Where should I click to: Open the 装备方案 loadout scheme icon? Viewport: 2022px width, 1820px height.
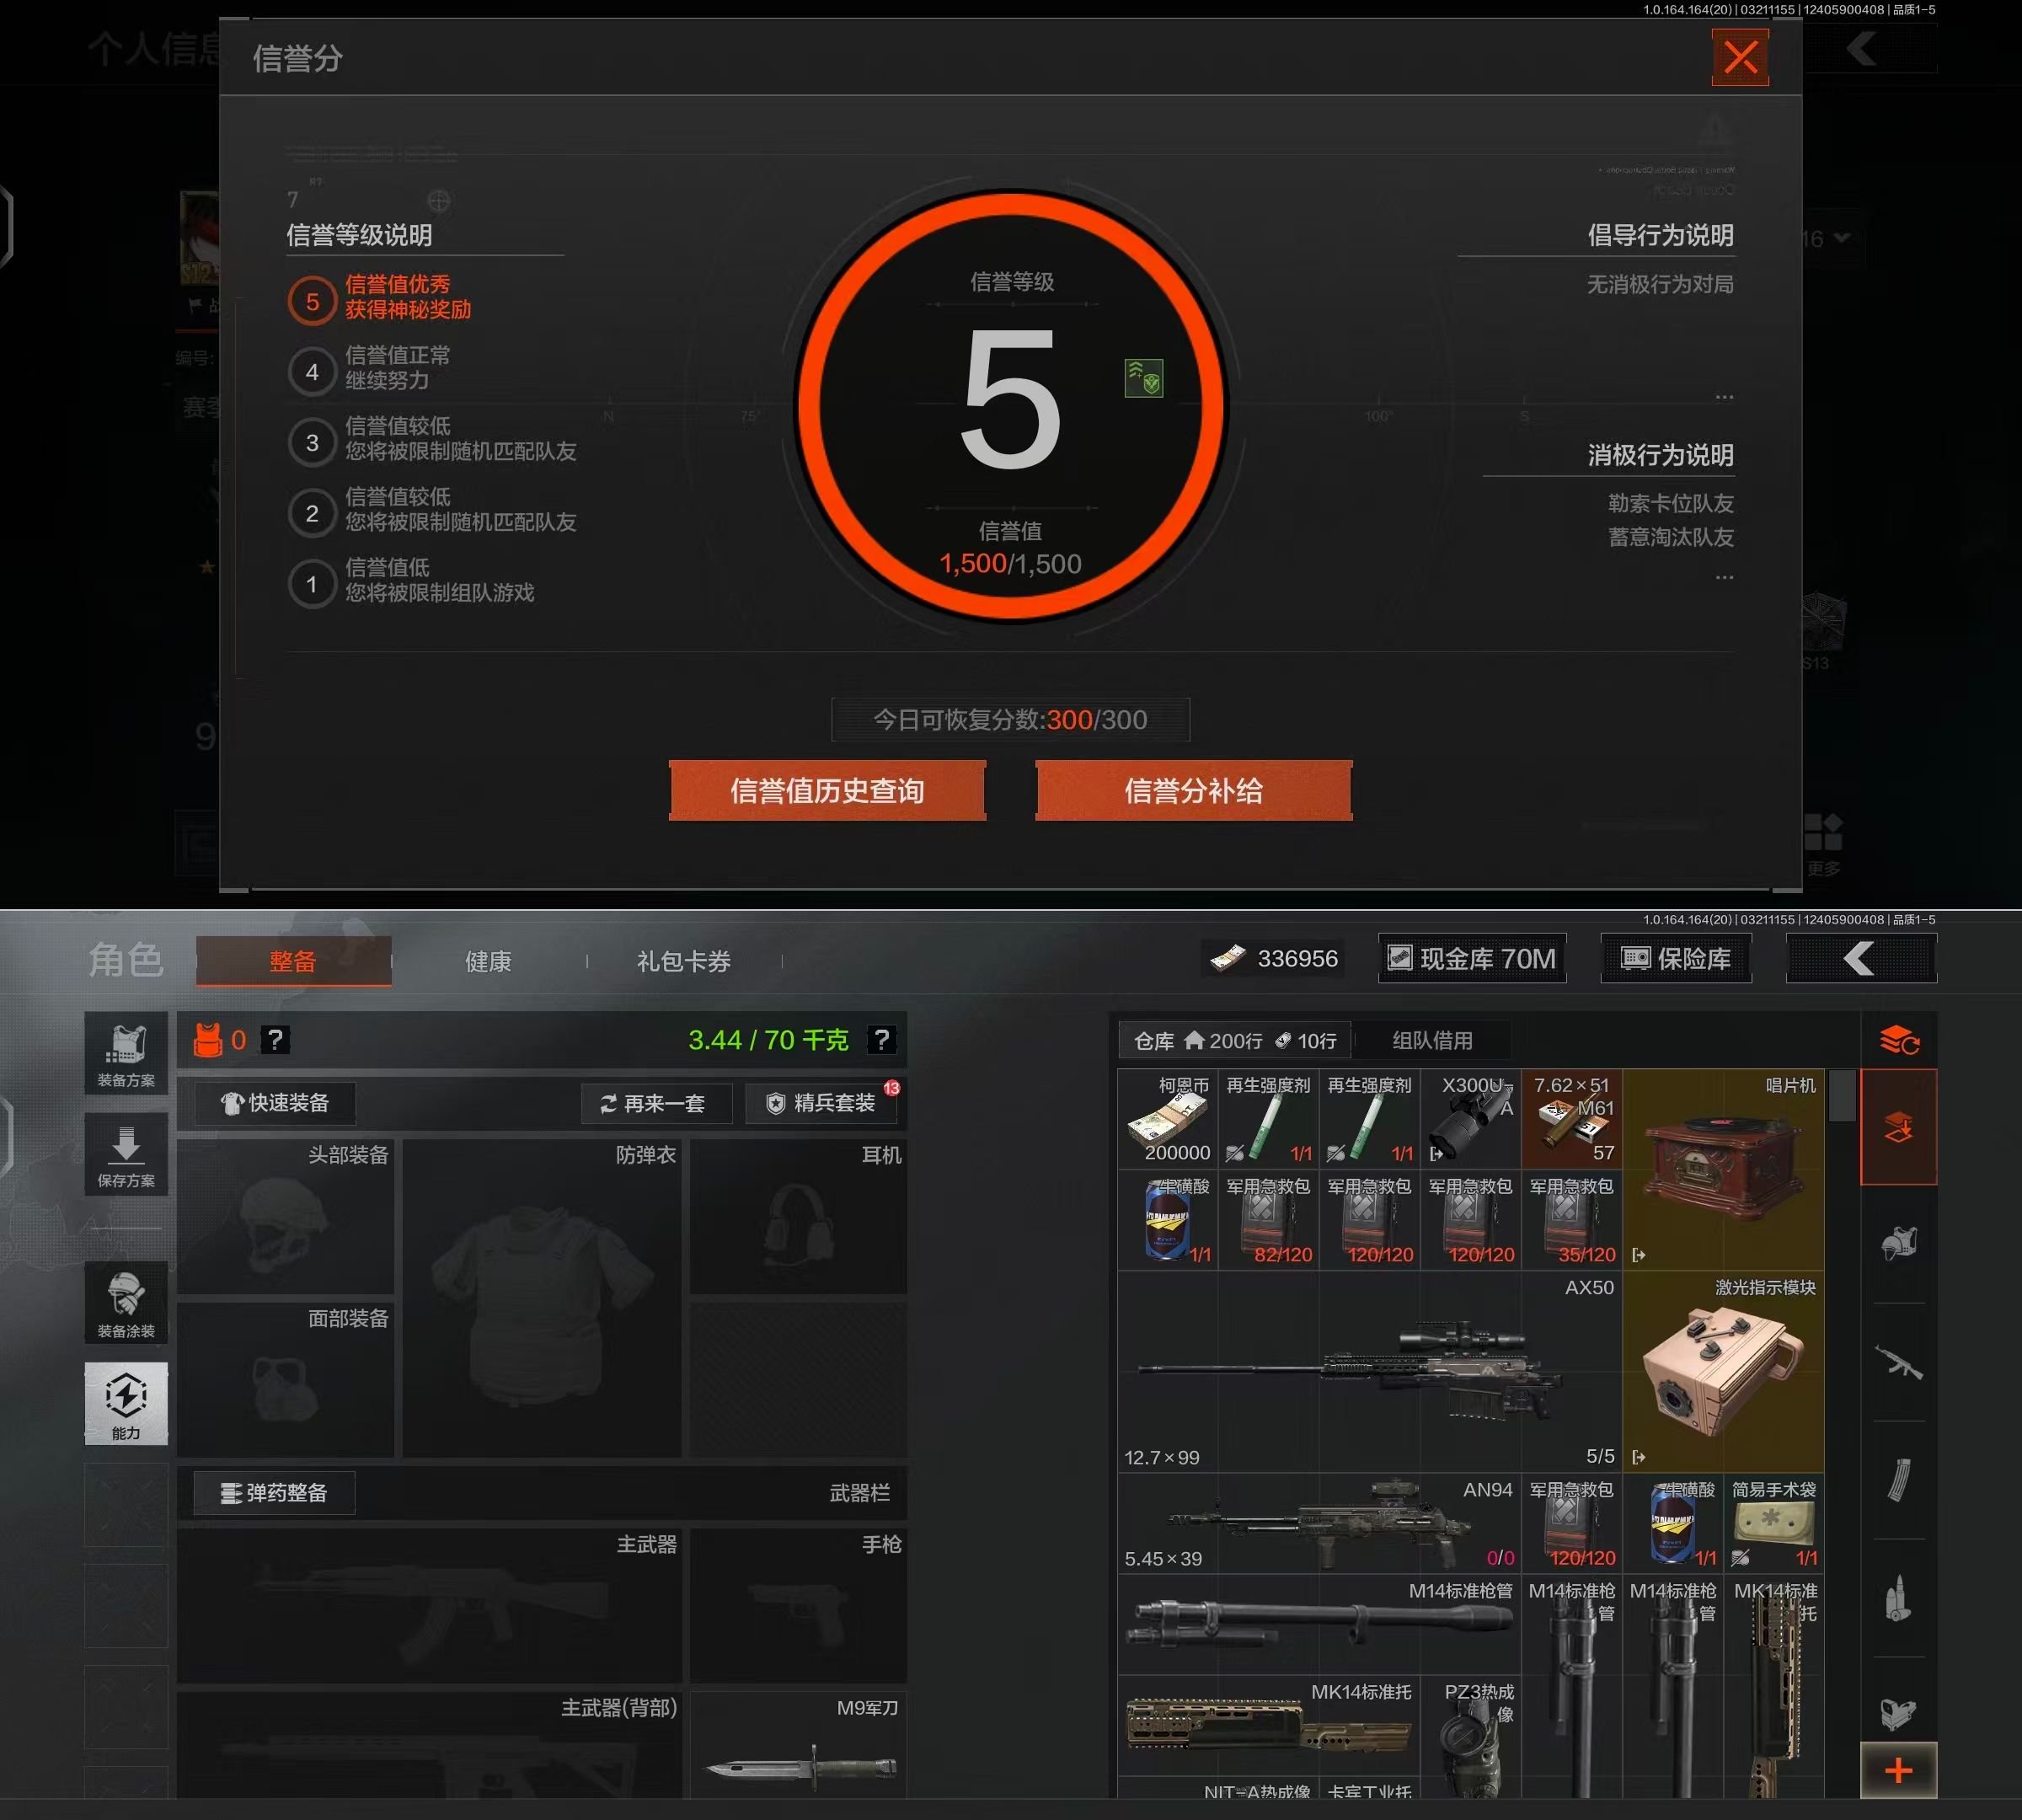click(126, 1053)
